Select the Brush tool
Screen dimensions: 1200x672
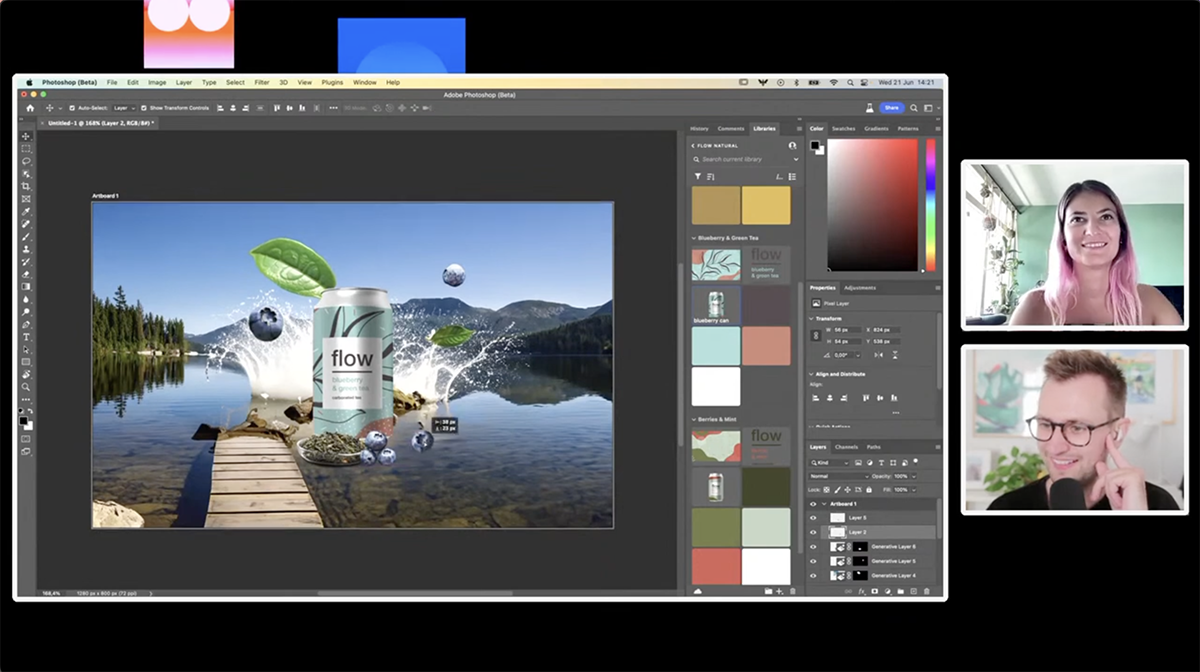[x=26, y=235]
